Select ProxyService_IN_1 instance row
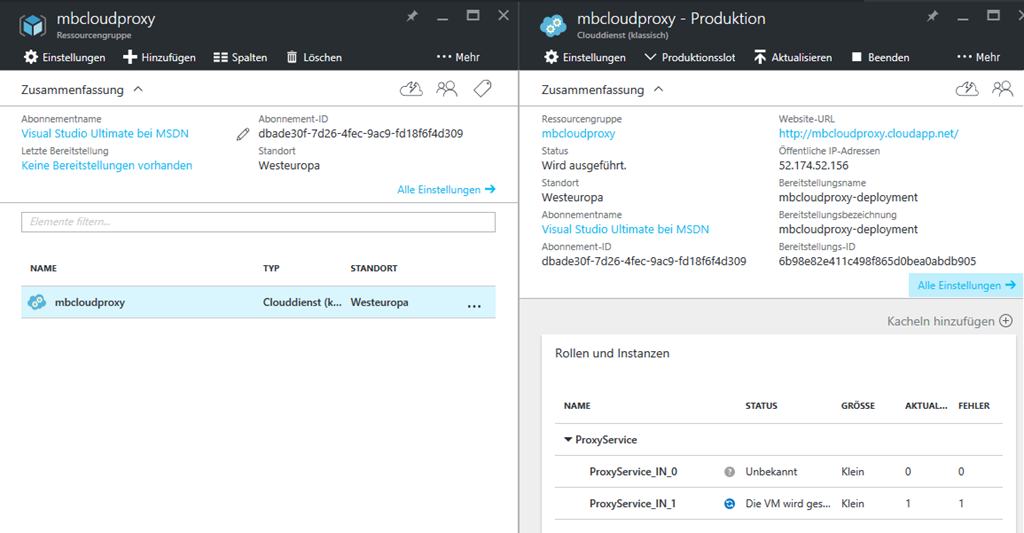Viewport: 1024px width, 533px height. click(778, 504)
